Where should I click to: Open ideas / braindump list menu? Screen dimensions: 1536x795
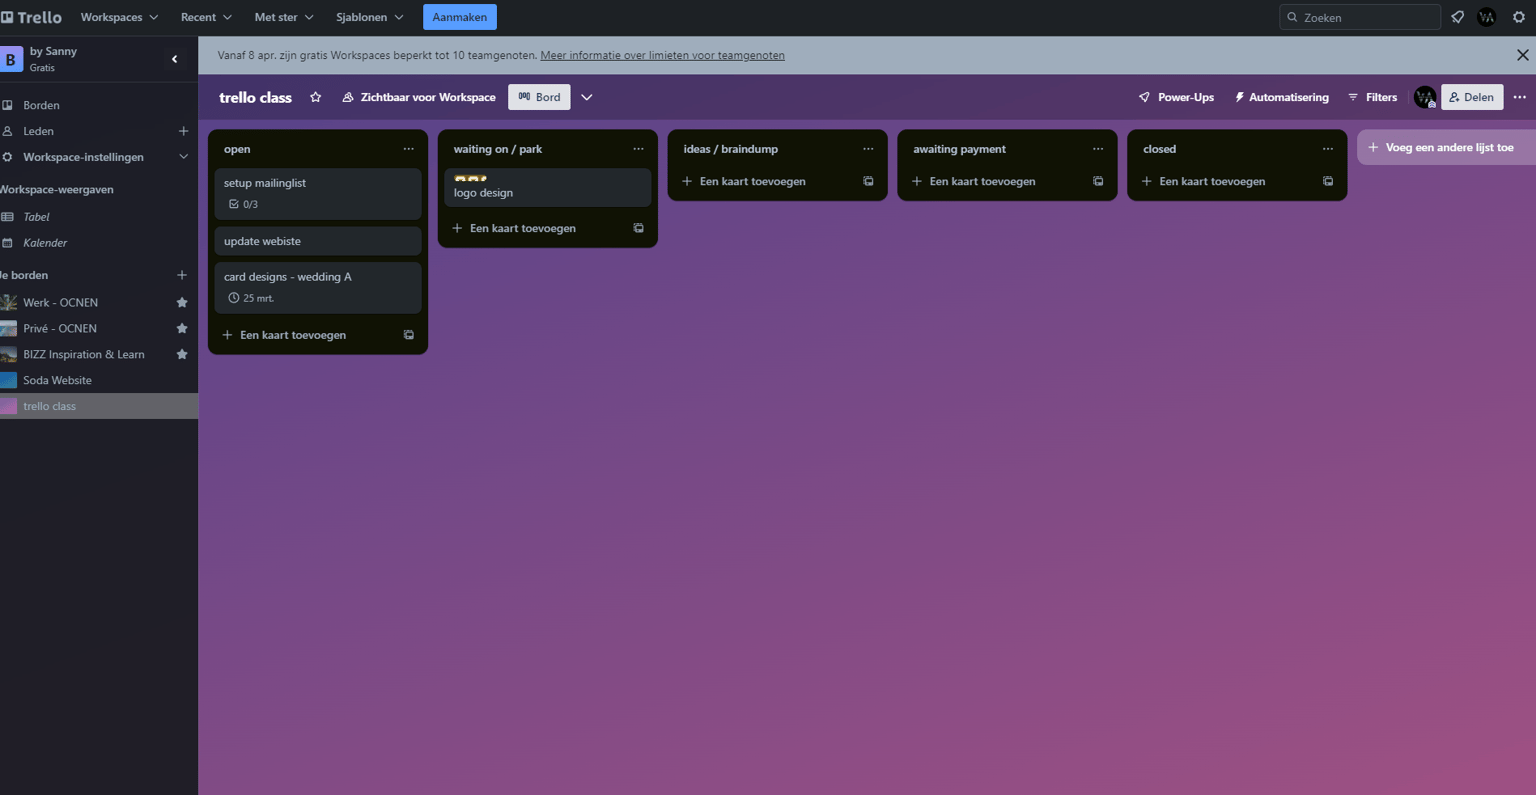869,149
